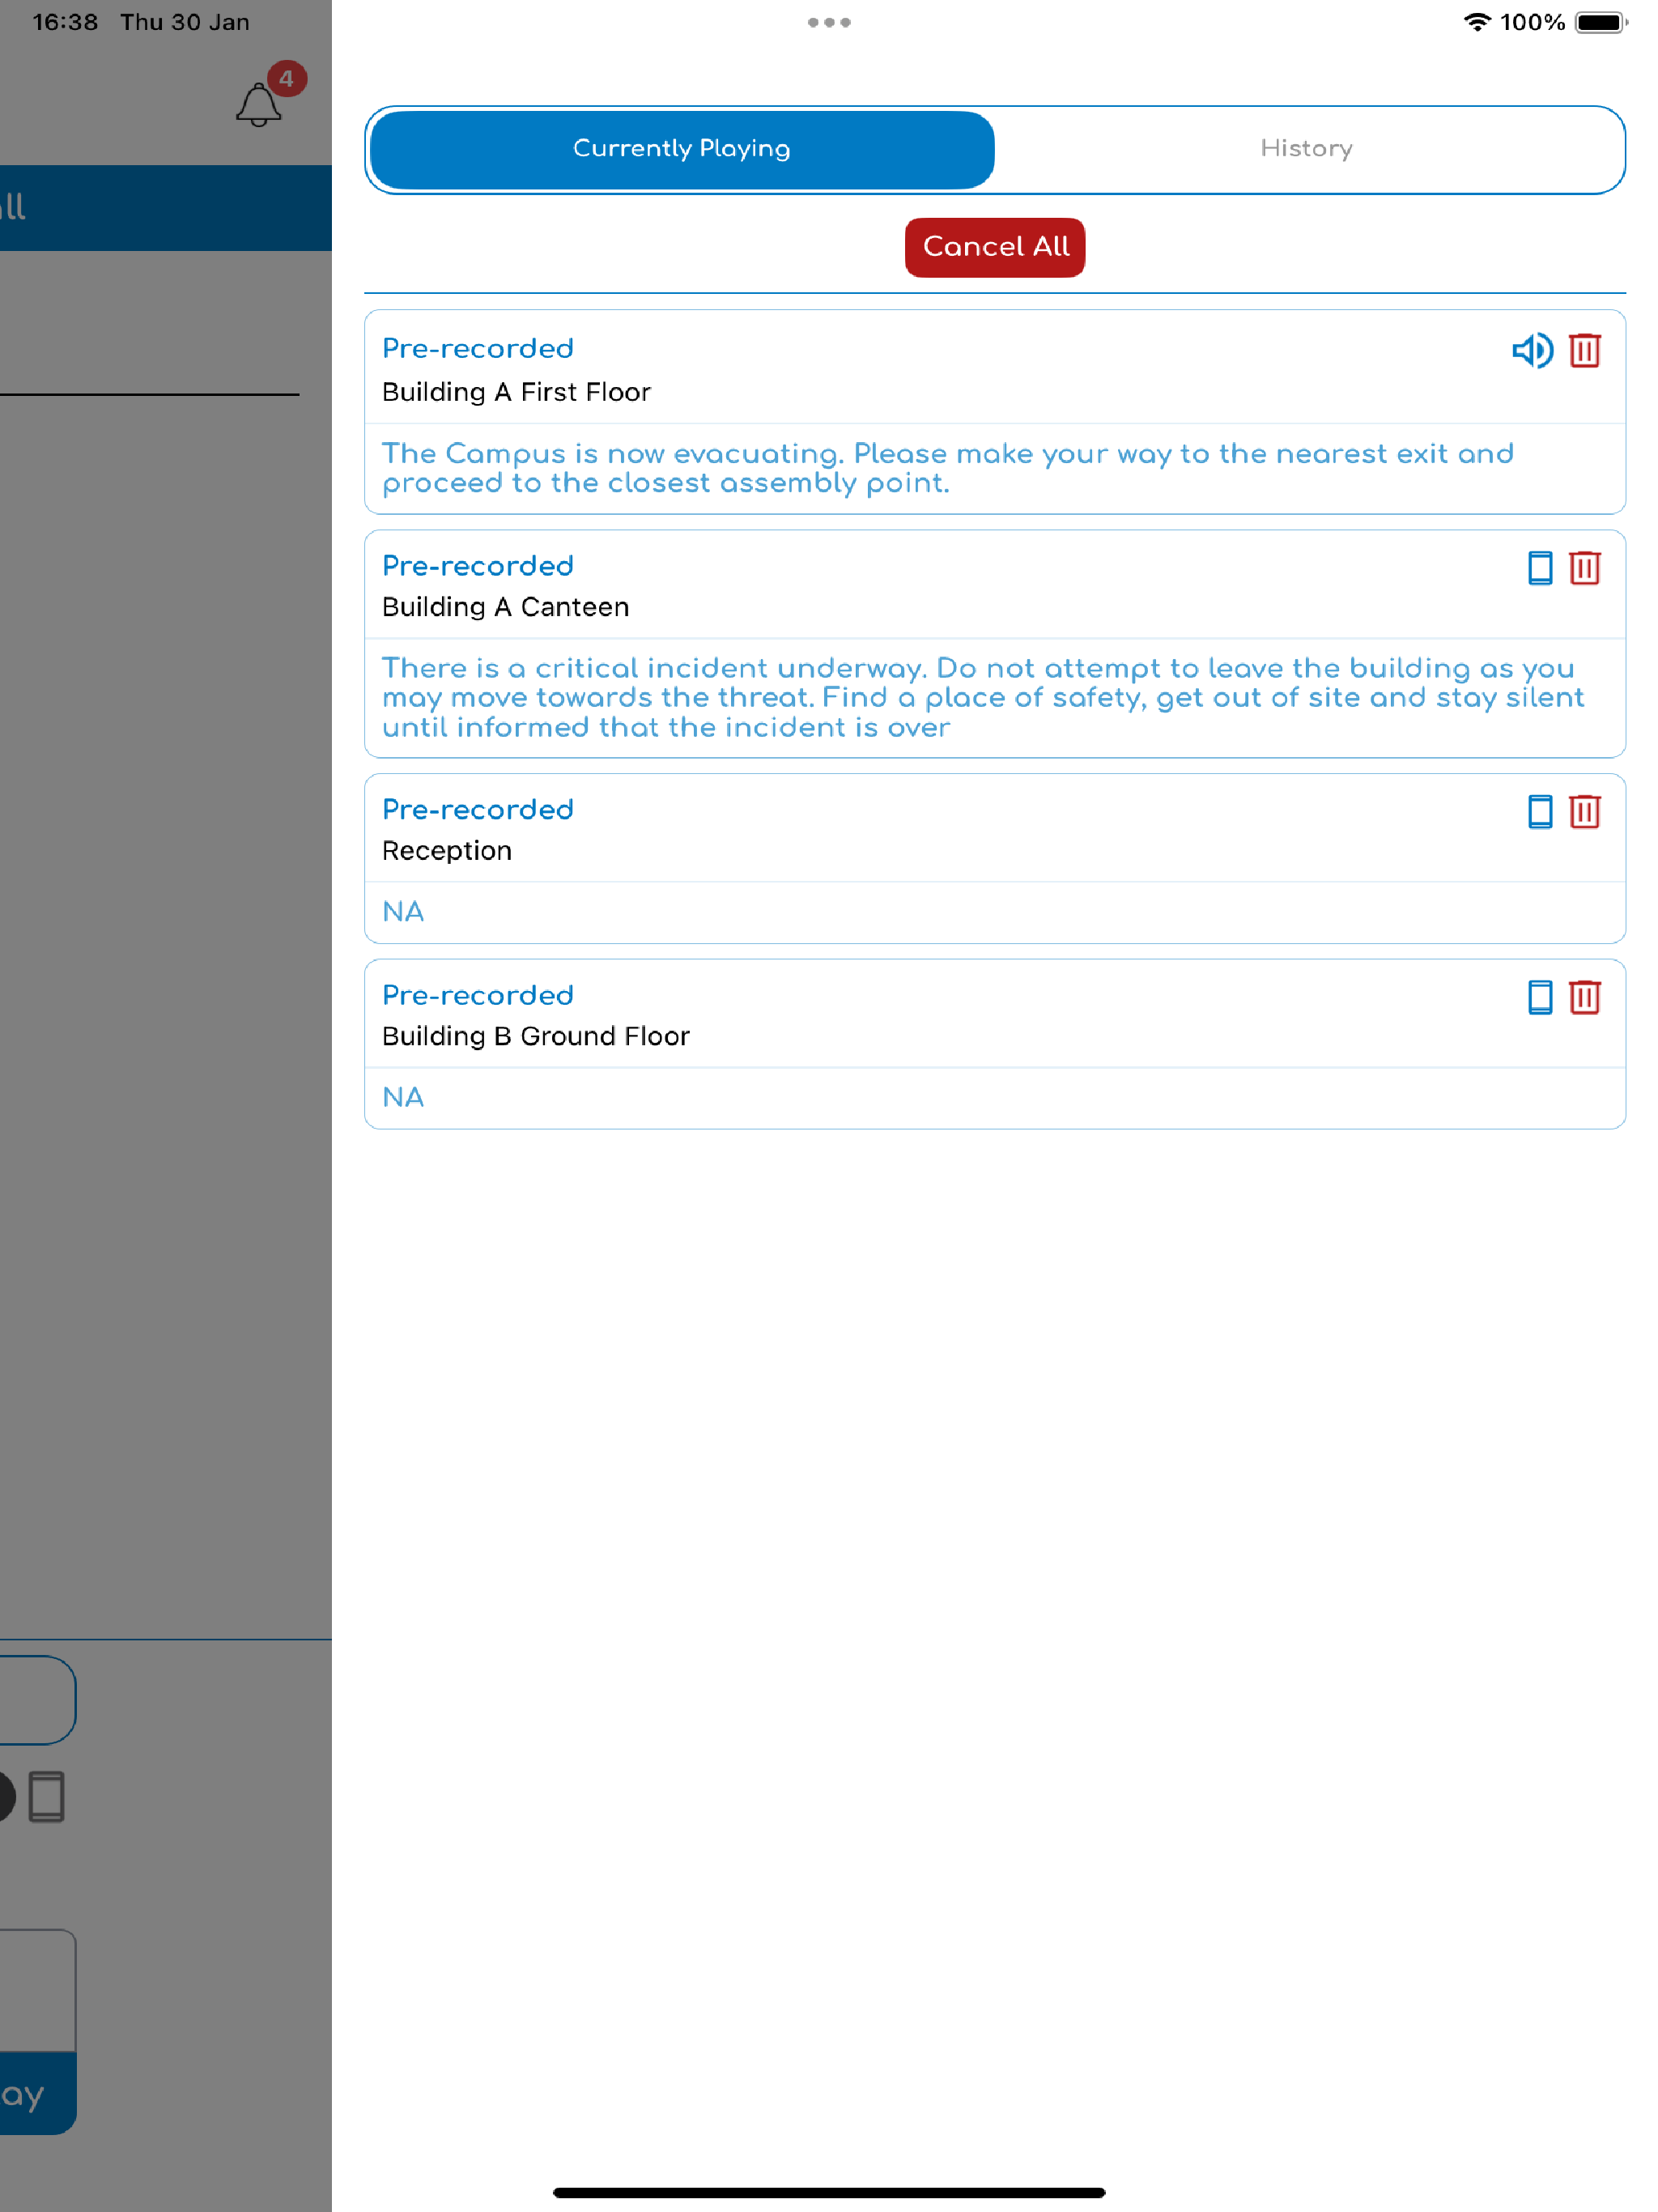Image resolution: width=1658 pixels, height=2212 pixels.
Task: Tap the home indicator bar at the bottom
Action: pos(829,2192)
